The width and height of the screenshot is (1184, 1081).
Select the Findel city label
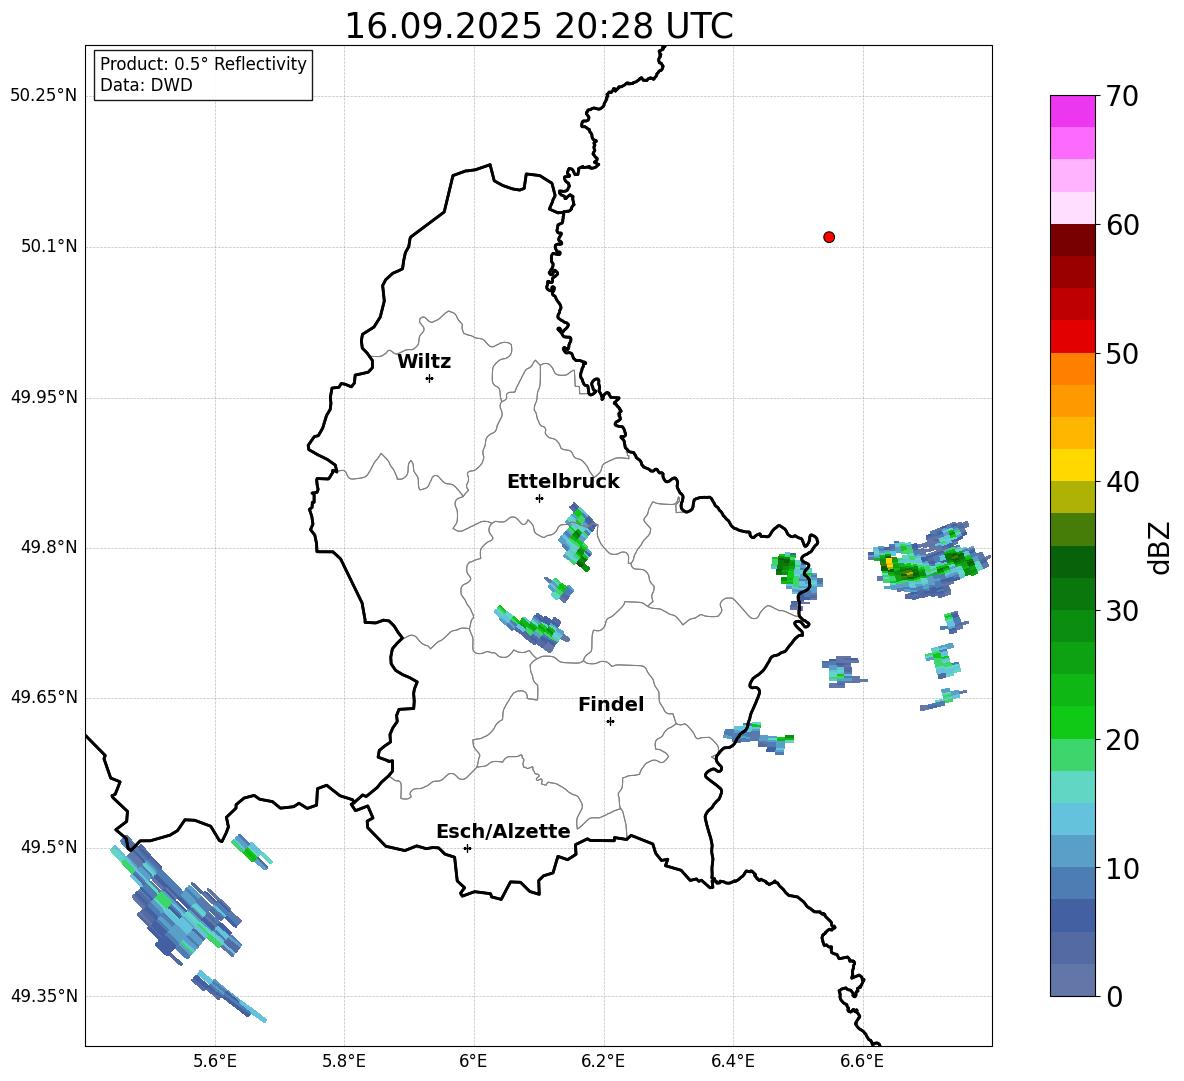[611, 704]
